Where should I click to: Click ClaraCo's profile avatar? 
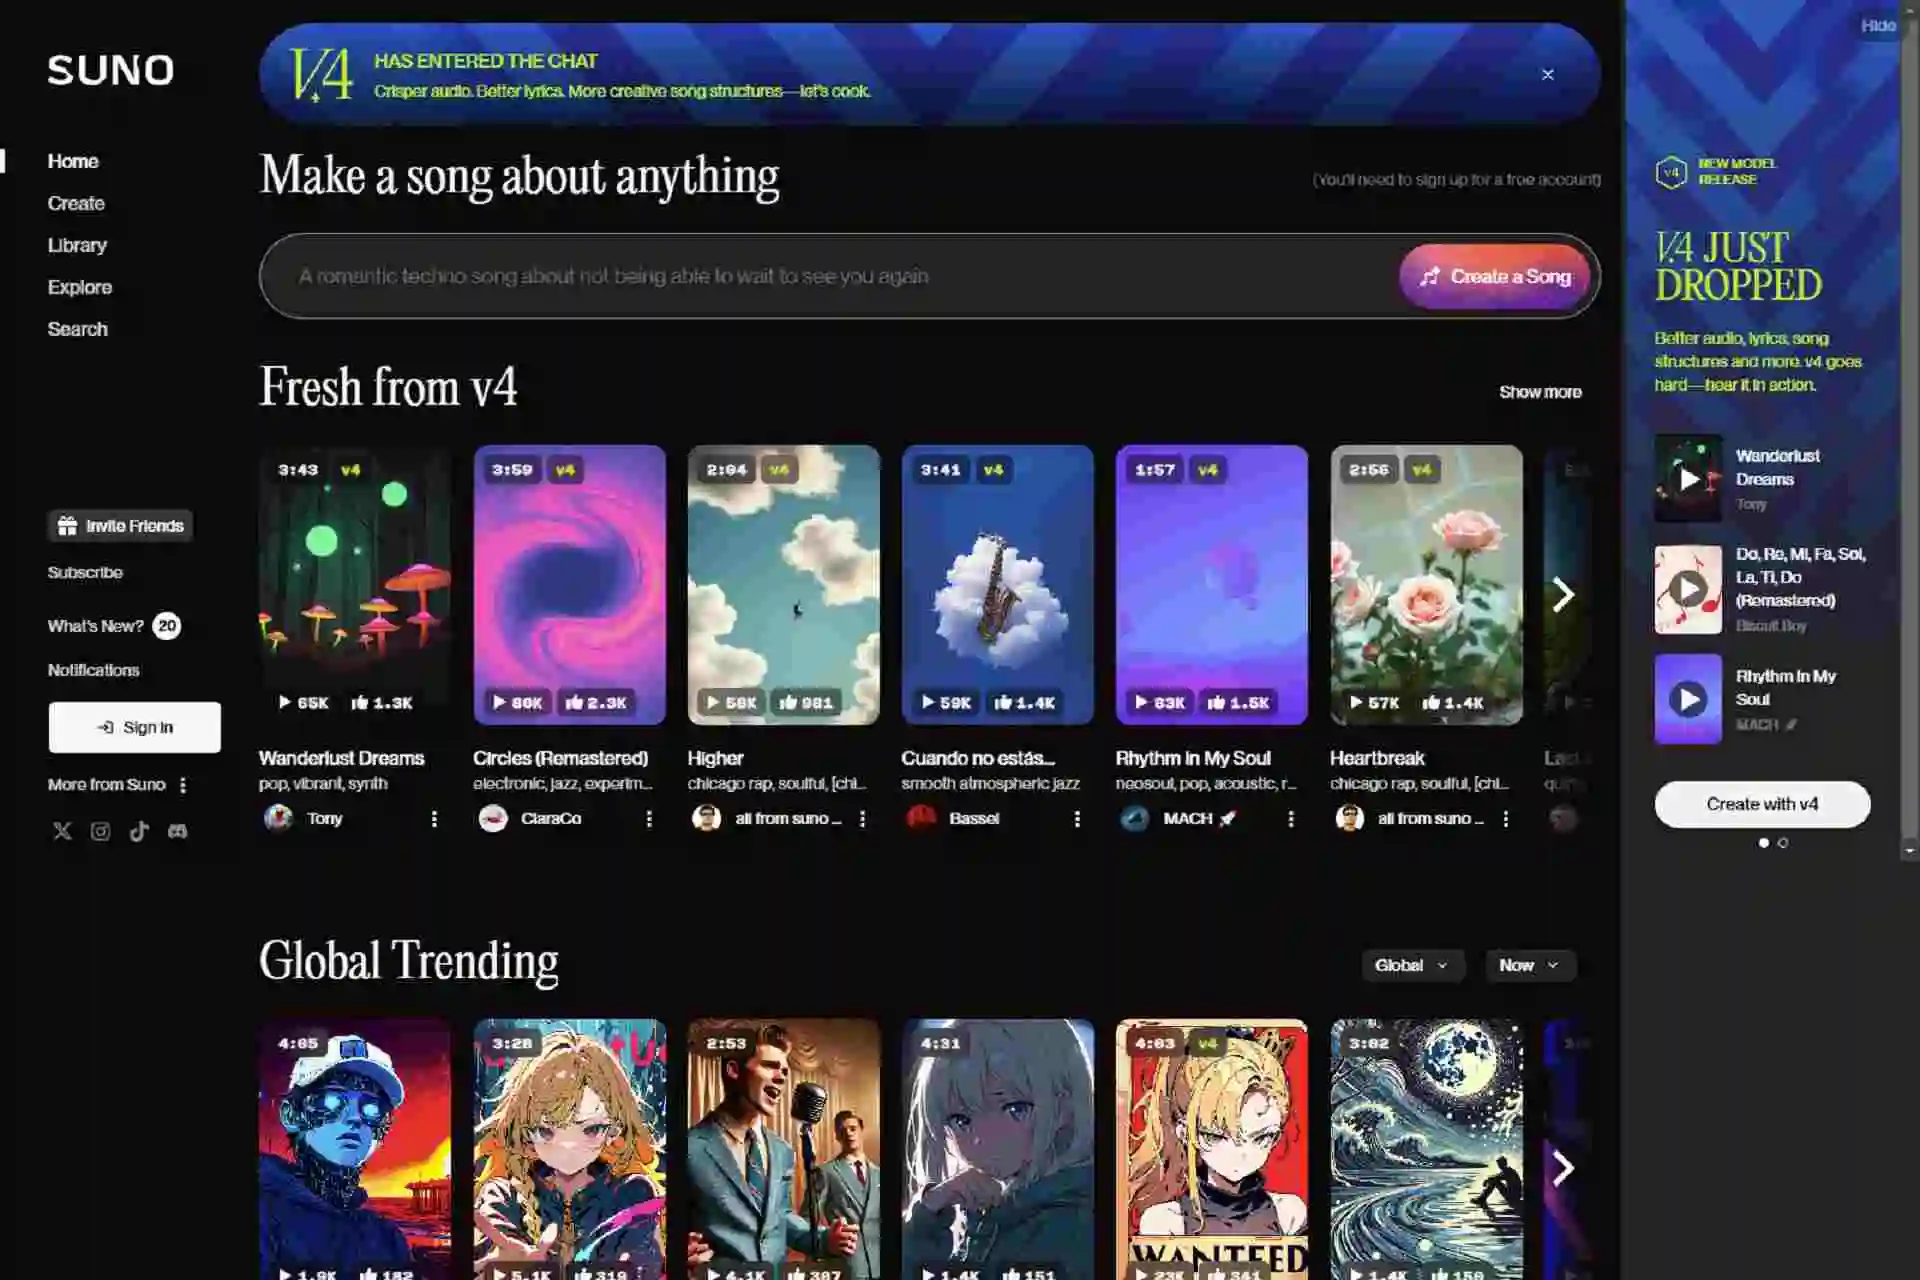493,818
